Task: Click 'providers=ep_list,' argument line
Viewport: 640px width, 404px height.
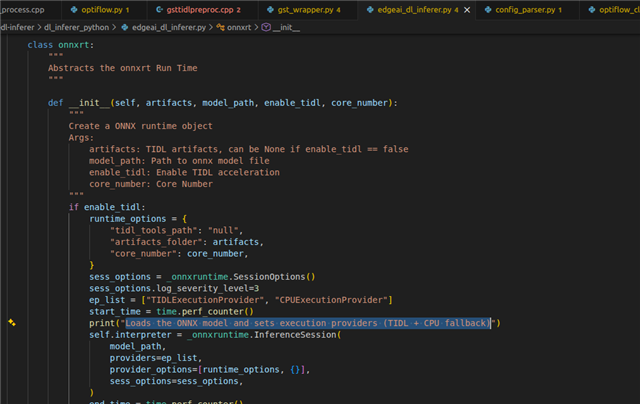Action: tap(156, 358)
